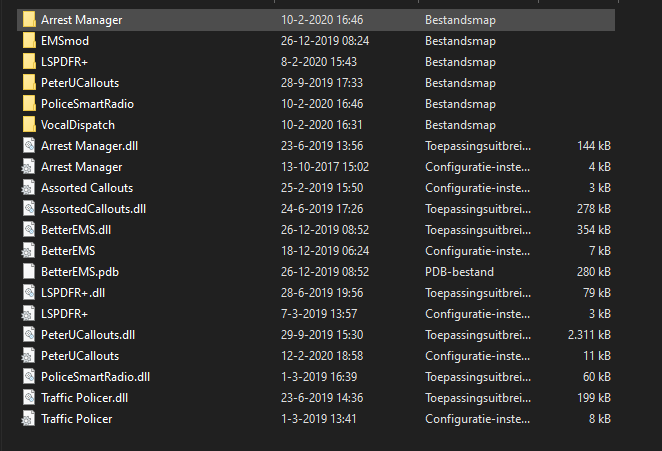
Task: Click the EMSmod folder icon
Action: point(29,41)
